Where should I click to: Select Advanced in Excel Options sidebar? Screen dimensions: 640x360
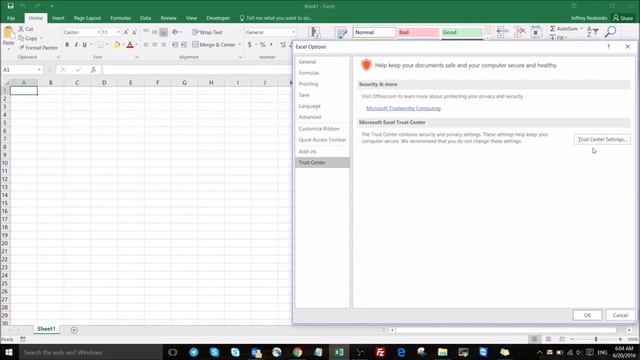coord(322,117)
